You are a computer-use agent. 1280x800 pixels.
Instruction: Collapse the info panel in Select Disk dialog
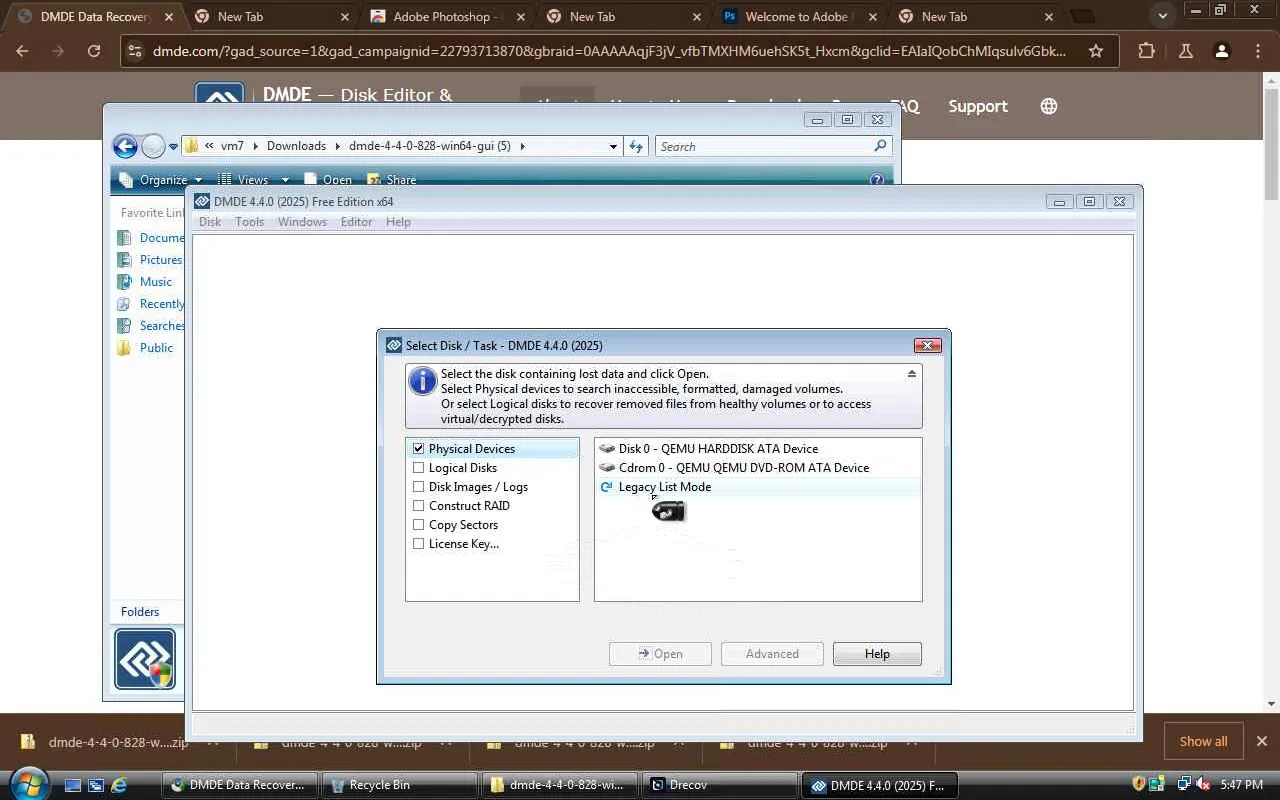click(x=911, y=374)
